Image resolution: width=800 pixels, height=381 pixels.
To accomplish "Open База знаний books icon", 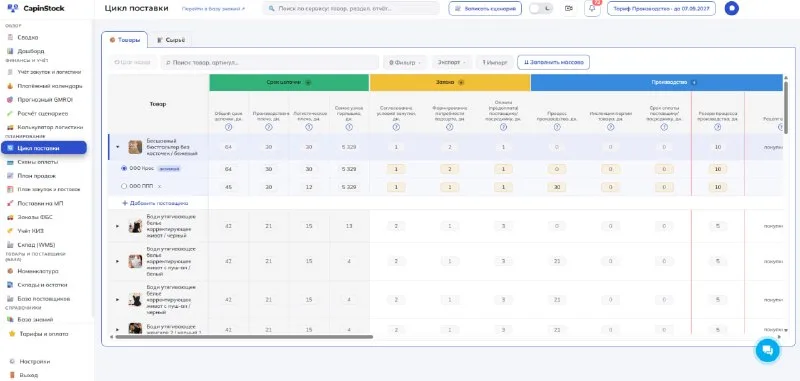I will pos(10,320).
